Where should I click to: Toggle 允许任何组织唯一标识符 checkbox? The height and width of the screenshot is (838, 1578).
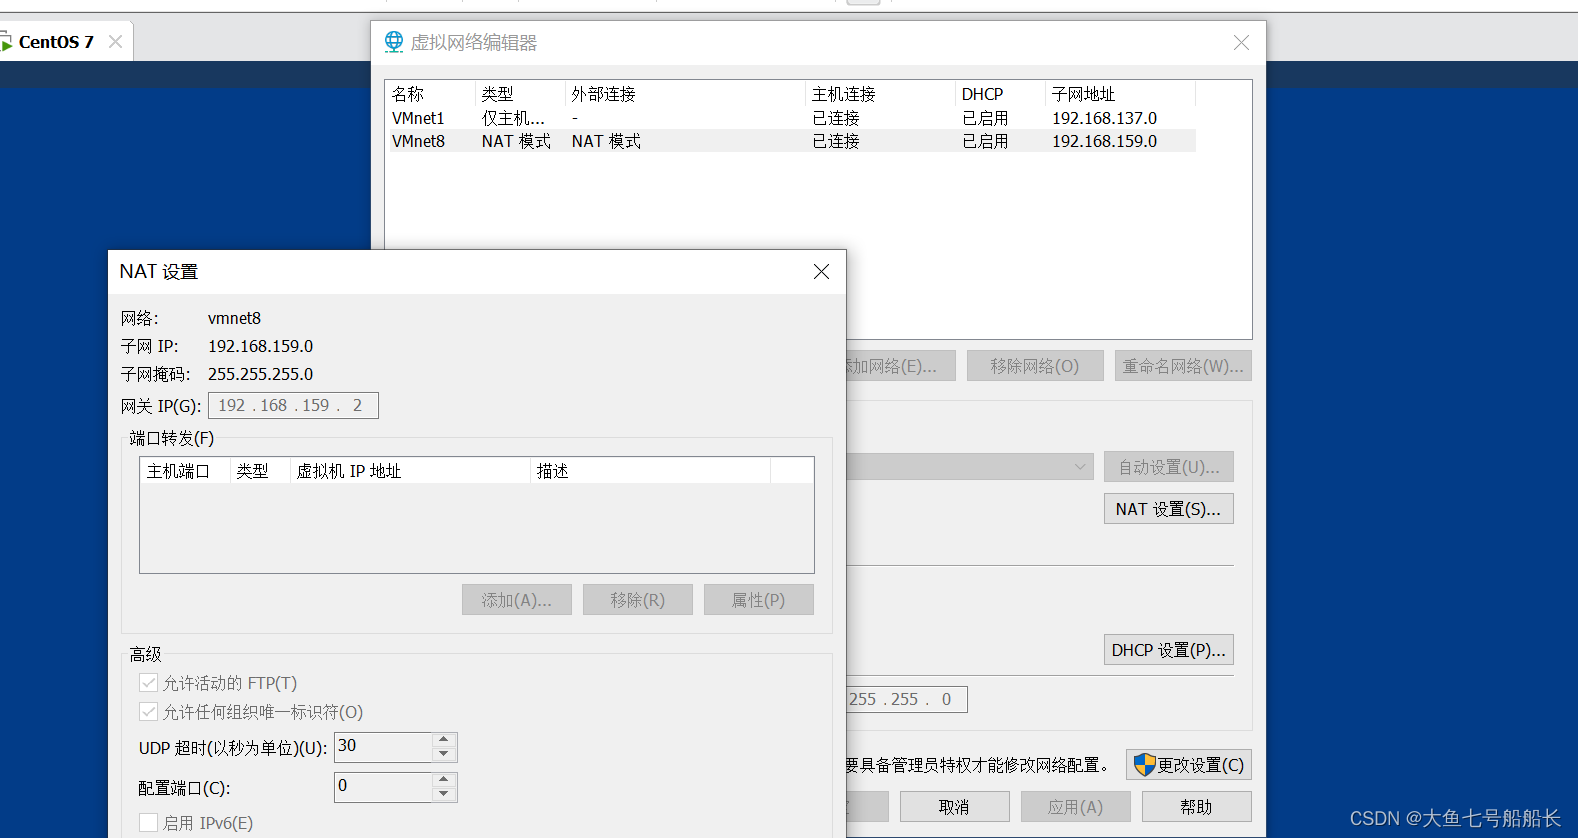coord(148,712)
